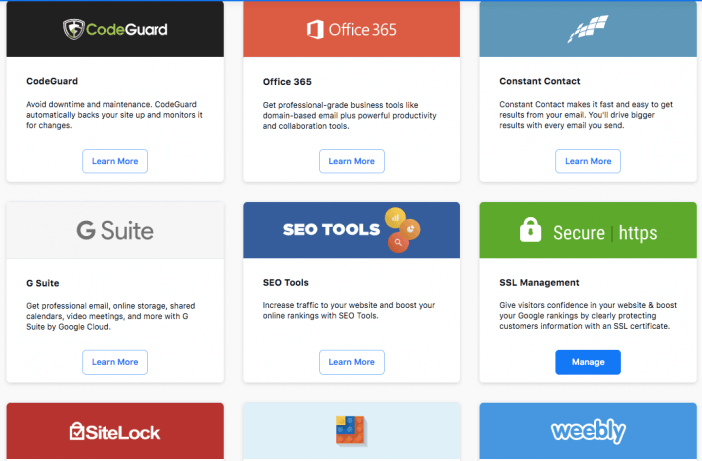Click the Weebly logo banner

coord(588,431)
